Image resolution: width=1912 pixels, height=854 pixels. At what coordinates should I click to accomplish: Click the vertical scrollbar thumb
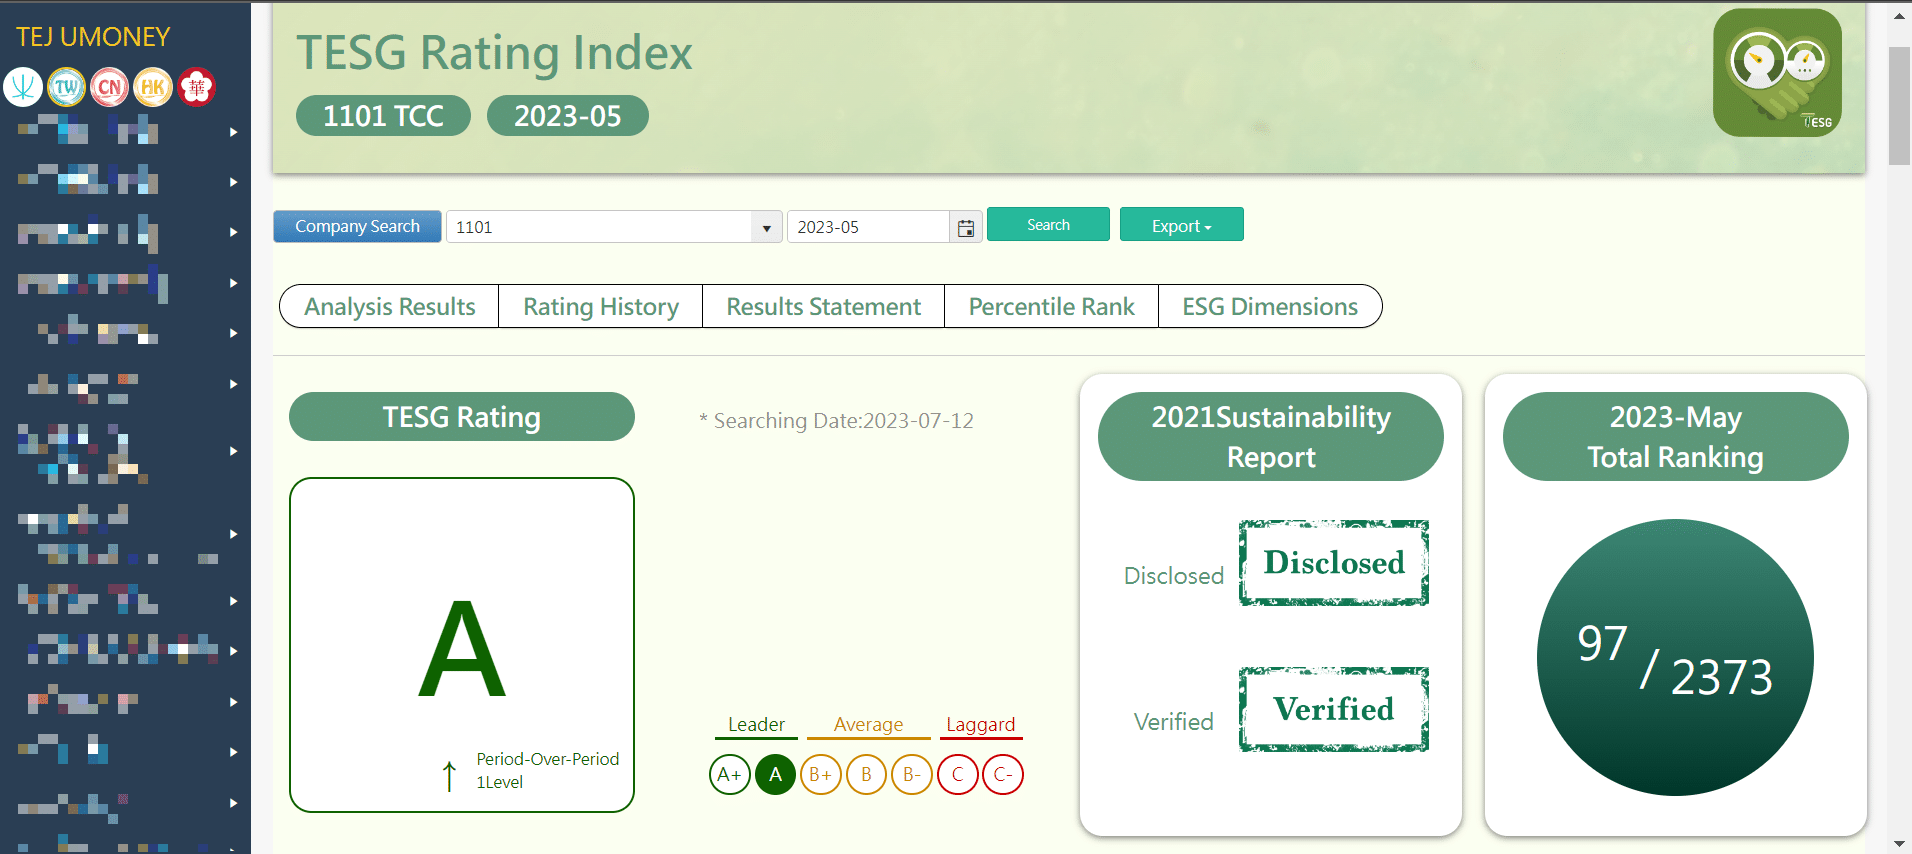[x=1899, y=105]
